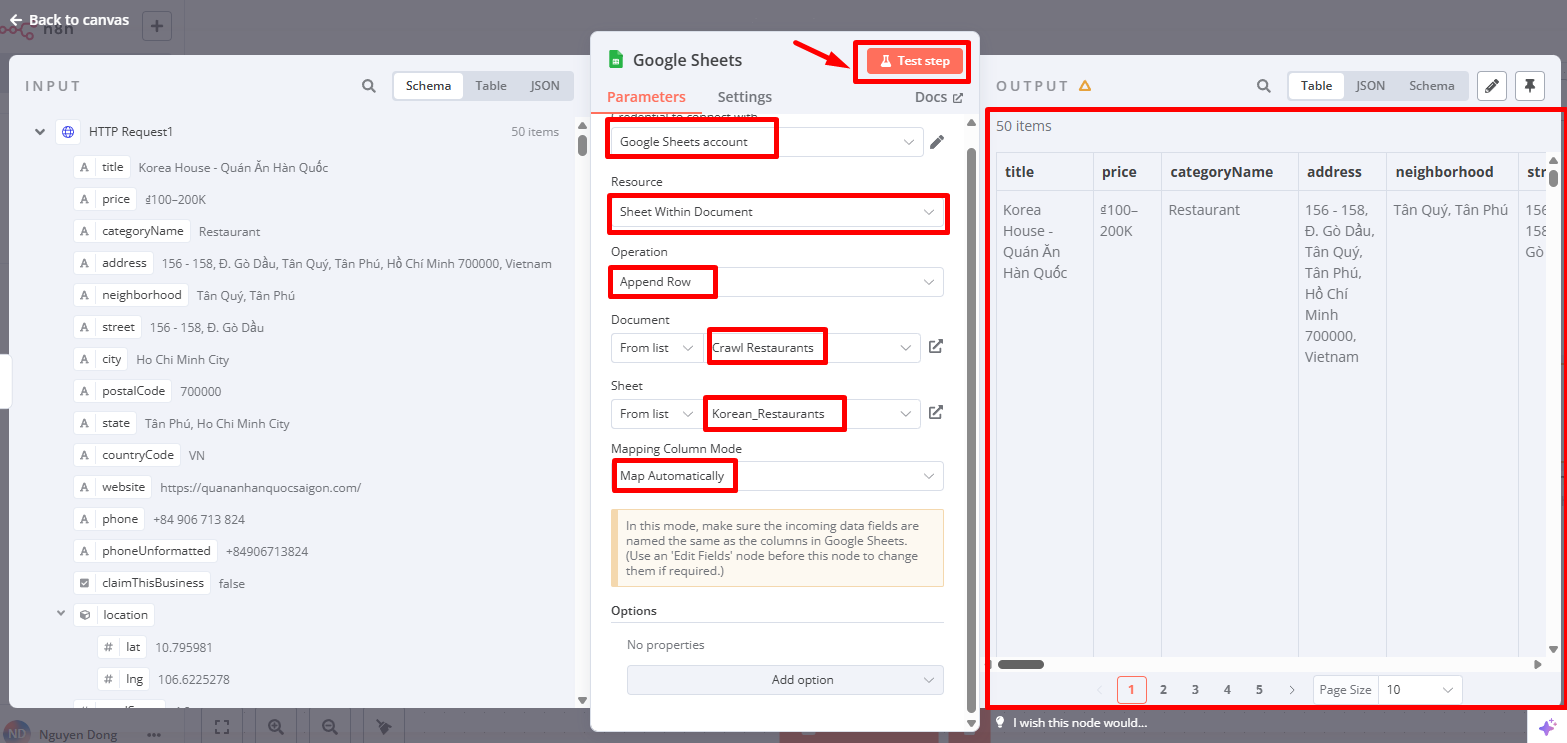Click the AI sparkle assistant icon

1547,727
